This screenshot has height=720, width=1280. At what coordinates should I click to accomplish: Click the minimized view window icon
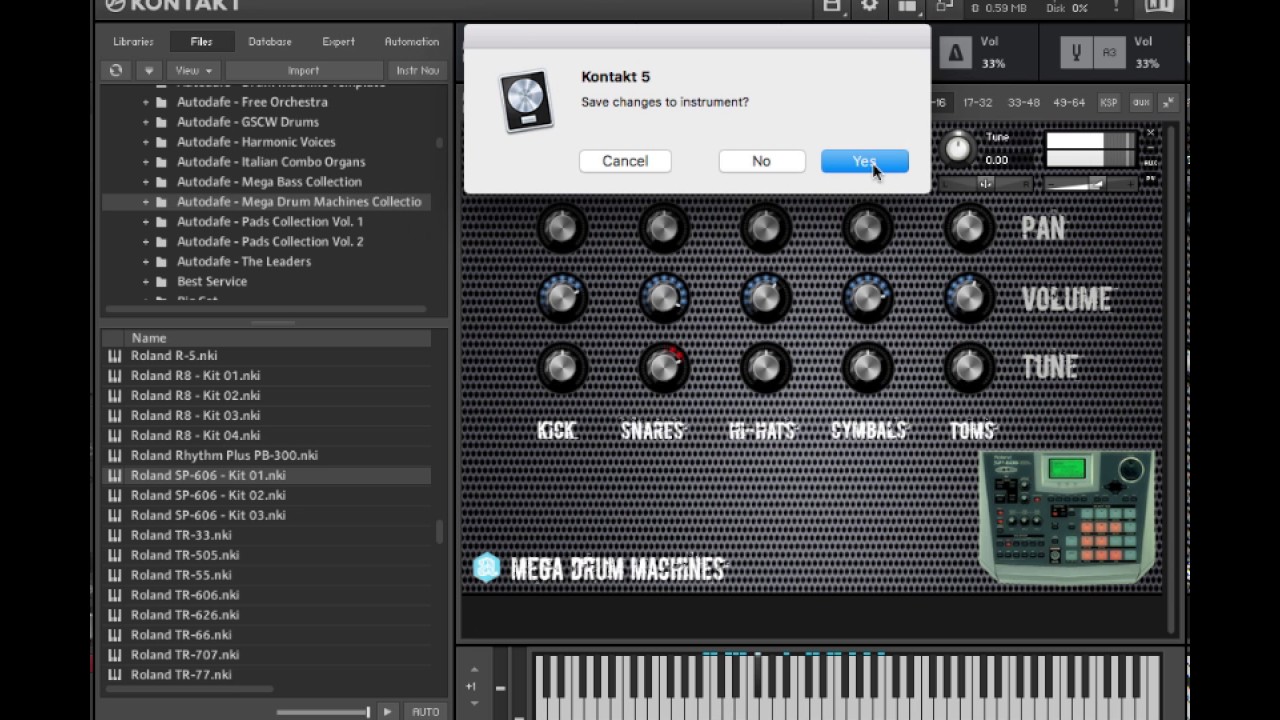(944, 5)
